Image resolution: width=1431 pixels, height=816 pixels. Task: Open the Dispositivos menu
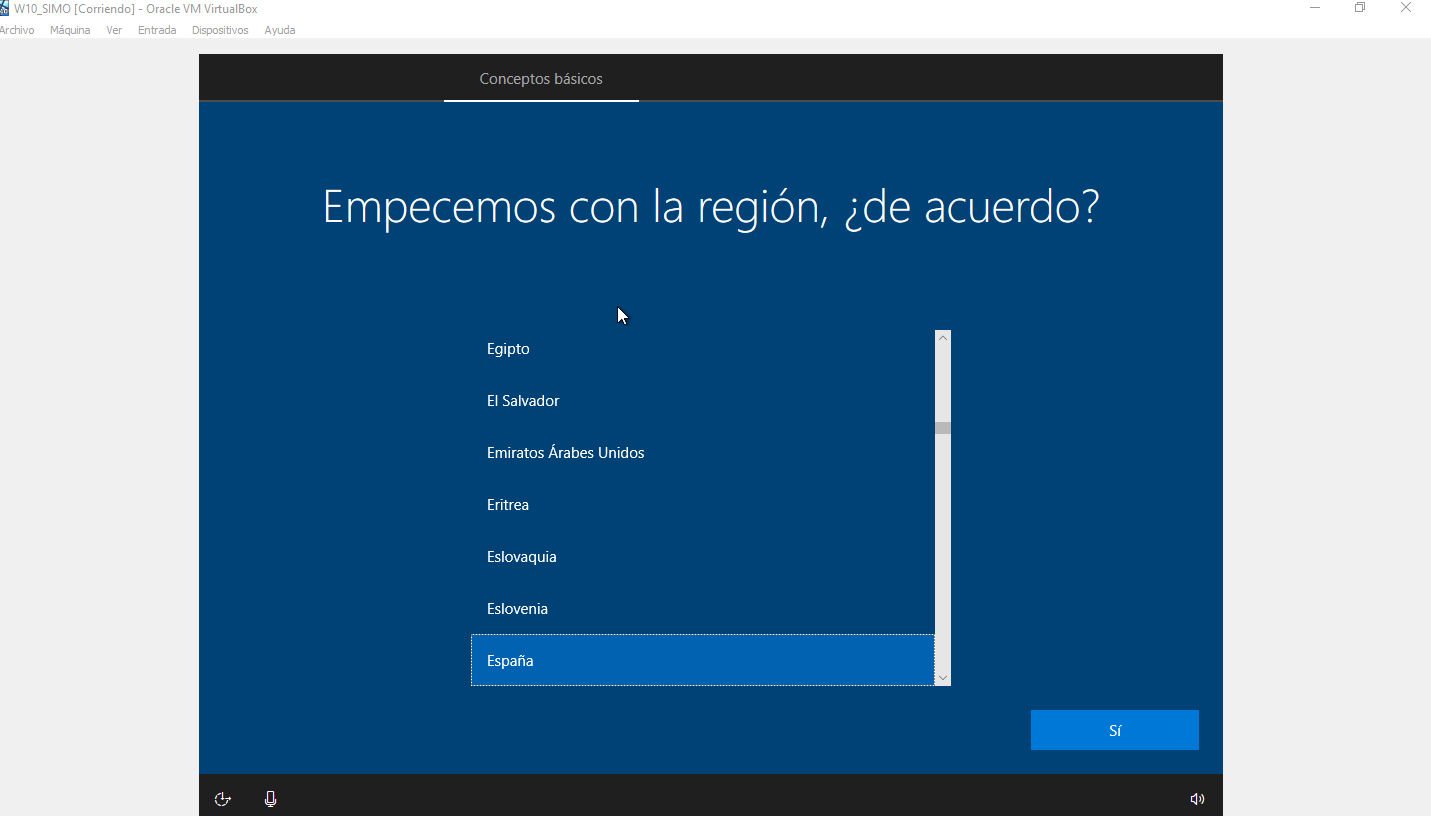tap(220, 30)
